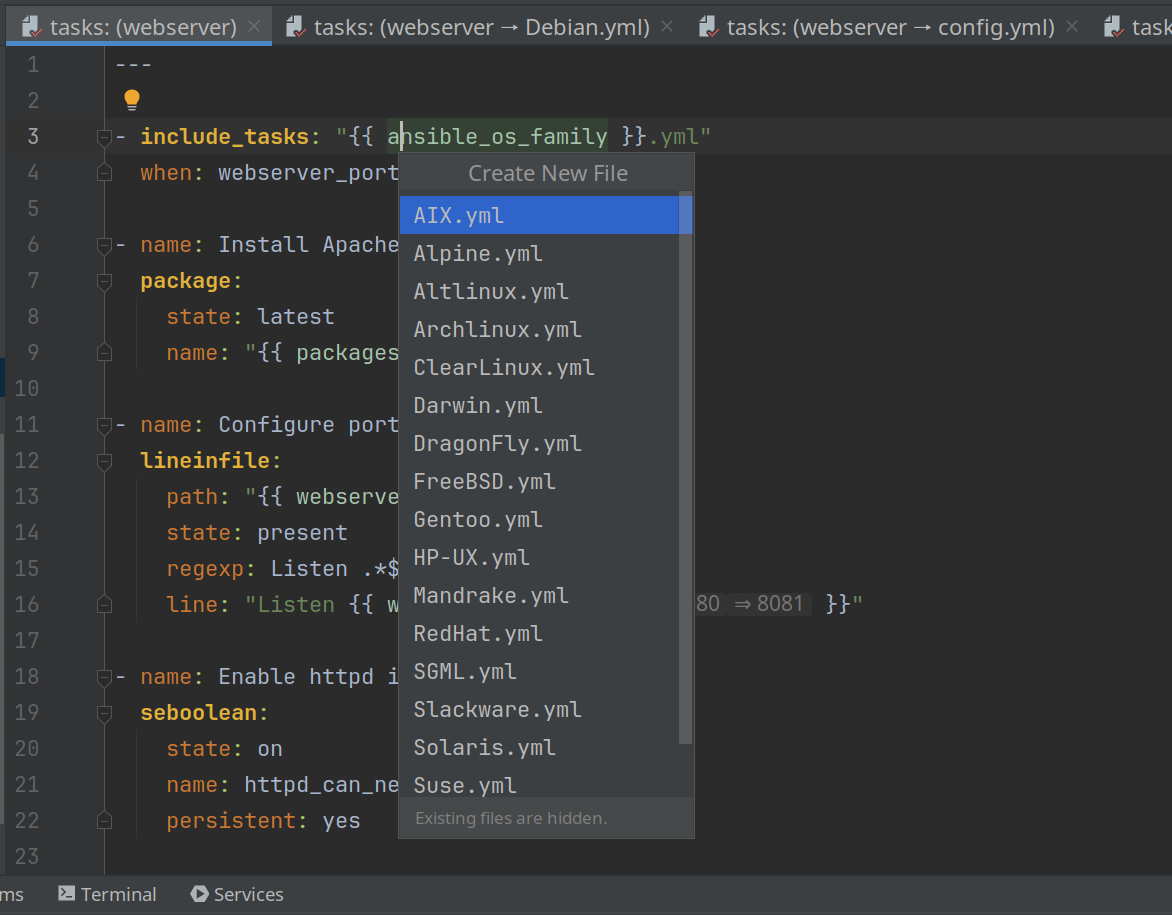This screenshot has width=1172, height=915.
Task: Close the webserver → config.yml tab
Action: (x=1072, y=26)
